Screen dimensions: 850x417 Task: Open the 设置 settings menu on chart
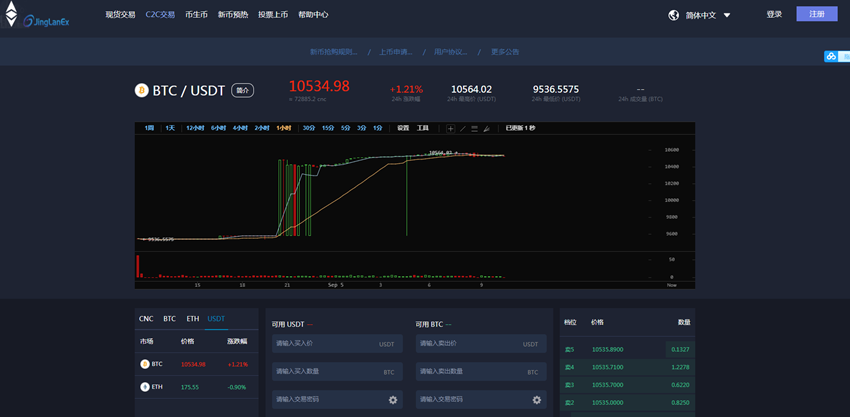(403, 128)
